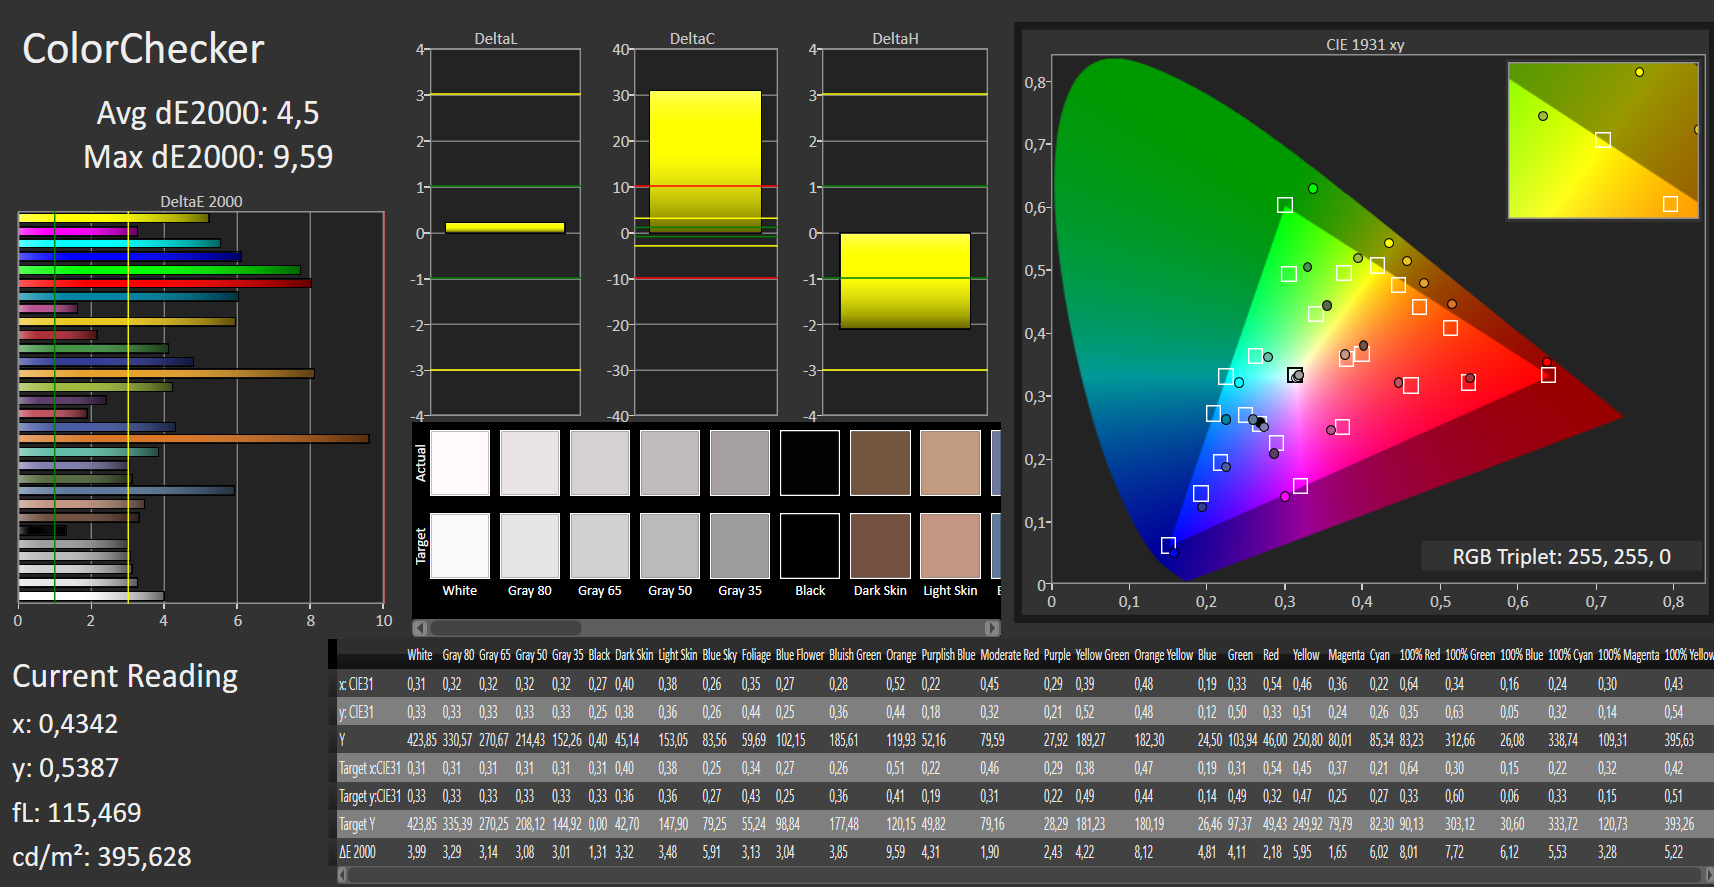Select the bright green bar in DeltaE 2000 chart

[x=159, y=270]
